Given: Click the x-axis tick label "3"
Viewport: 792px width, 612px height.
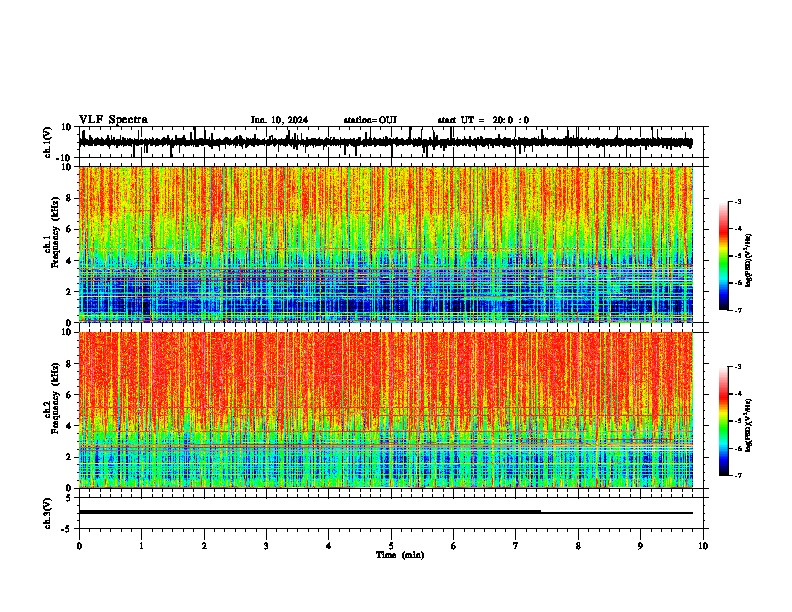Looking at the screenshot, I should pos(266,546).
